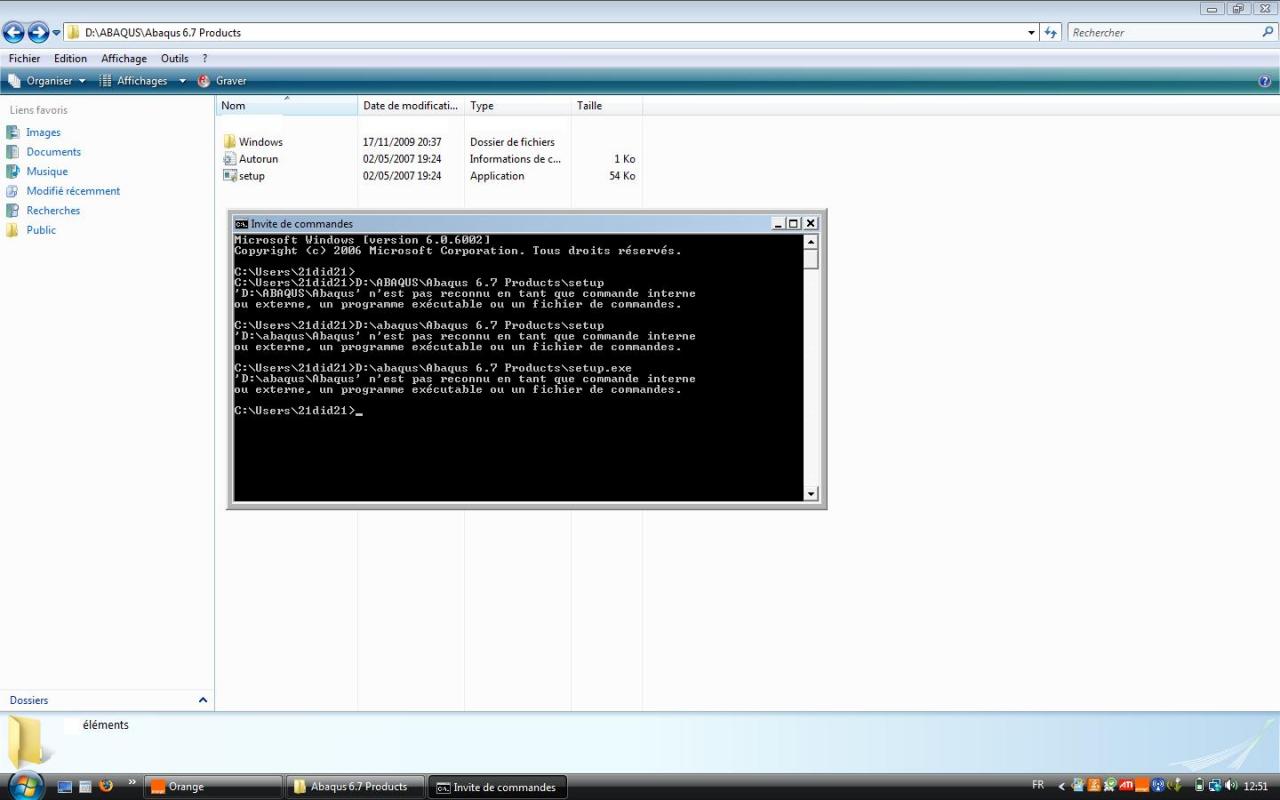Click Show Desktop in Quick Launch
The width and height of the screenshot is (1280, 800).
click(x=65, y=787)
